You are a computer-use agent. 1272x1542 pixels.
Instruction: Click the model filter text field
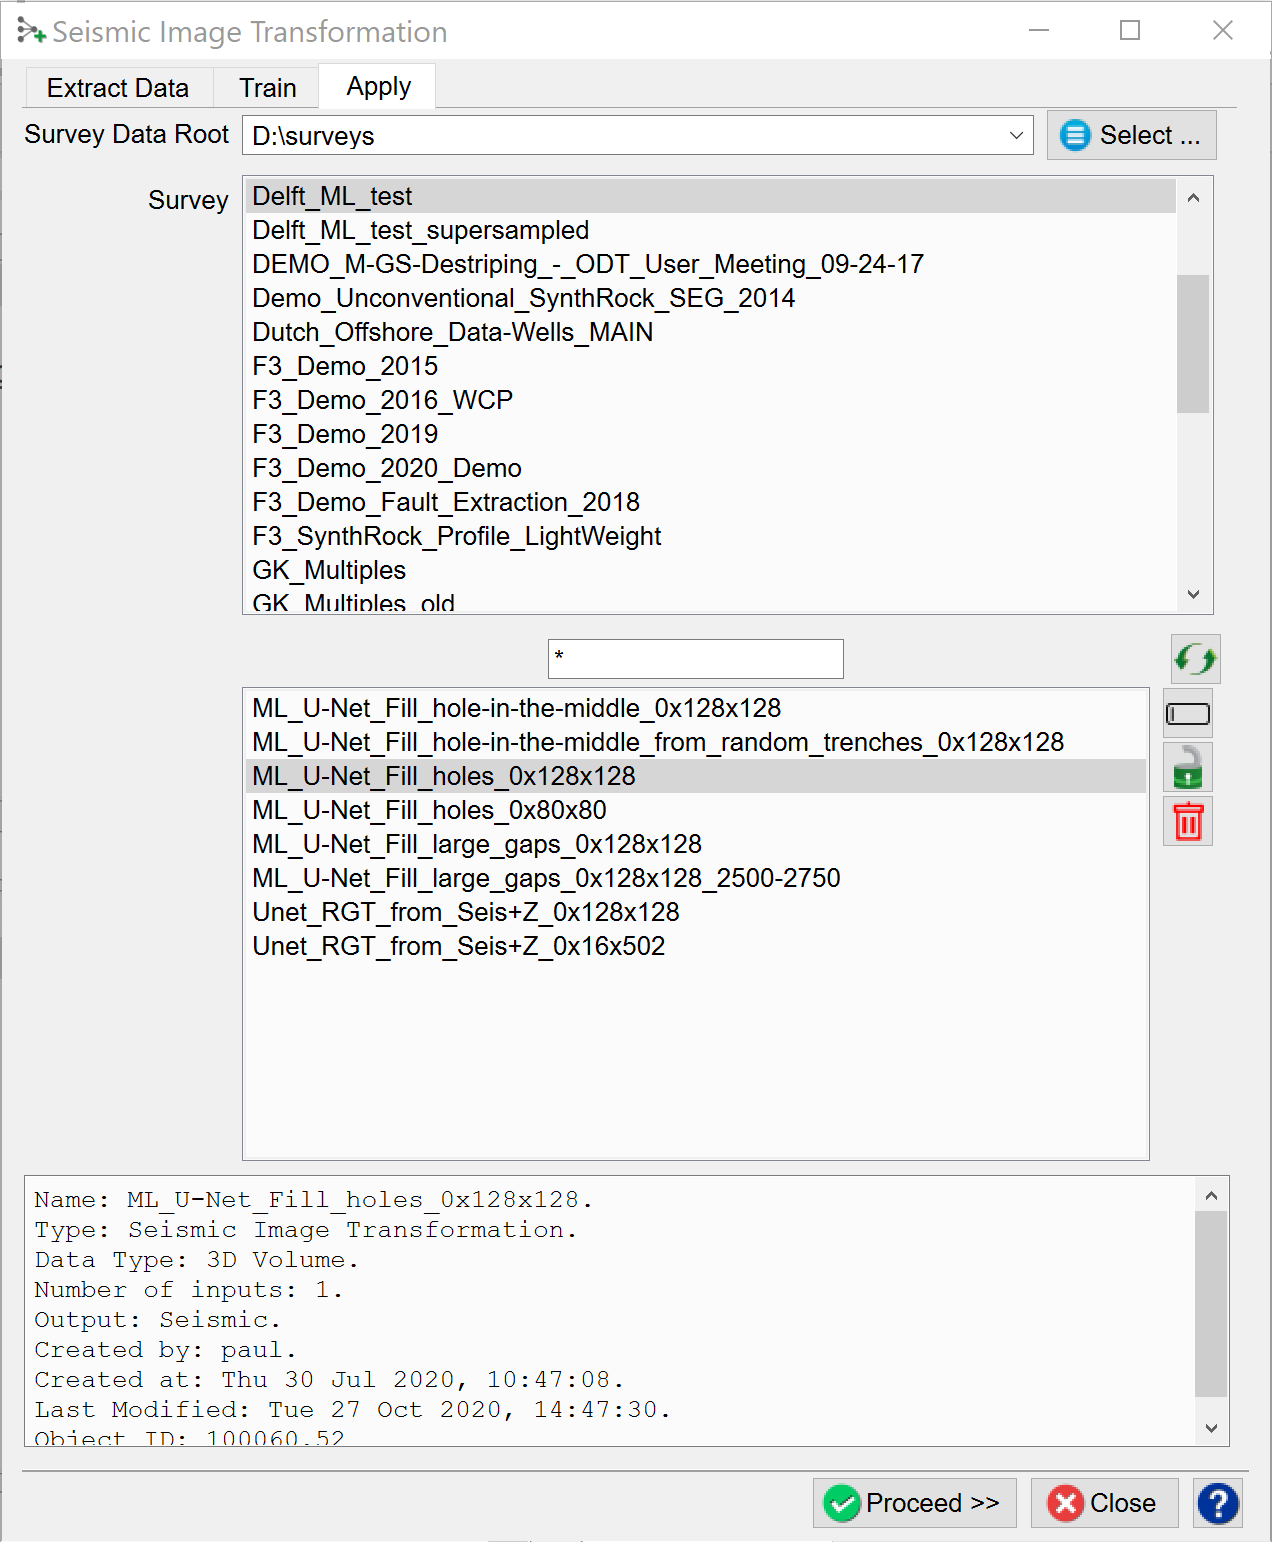695,659
